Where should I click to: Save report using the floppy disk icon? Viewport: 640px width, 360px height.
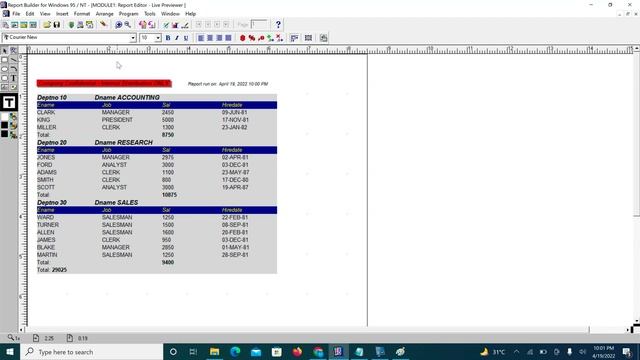coord(57,25)
